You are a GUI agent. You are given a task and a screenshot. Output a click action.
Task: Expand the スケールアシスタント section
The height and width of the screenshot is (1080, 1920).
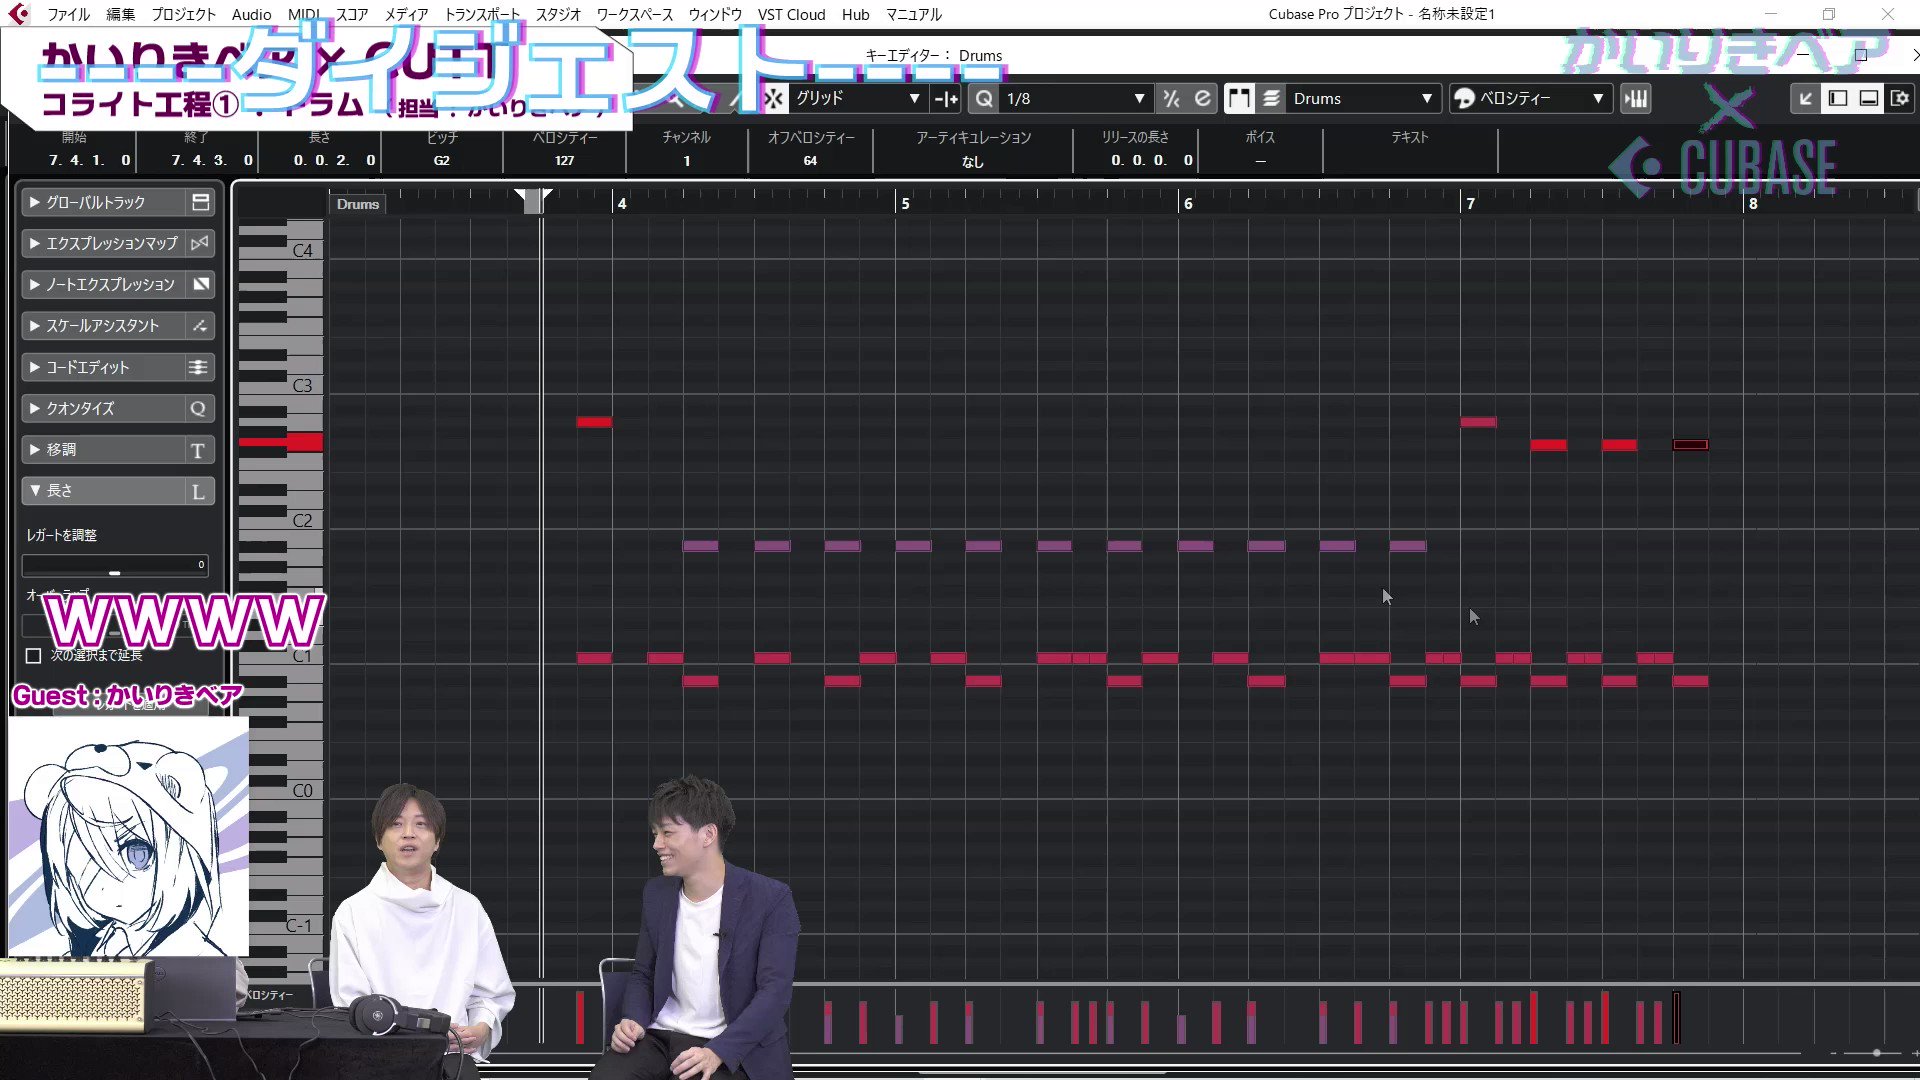[x=102, y=325]
